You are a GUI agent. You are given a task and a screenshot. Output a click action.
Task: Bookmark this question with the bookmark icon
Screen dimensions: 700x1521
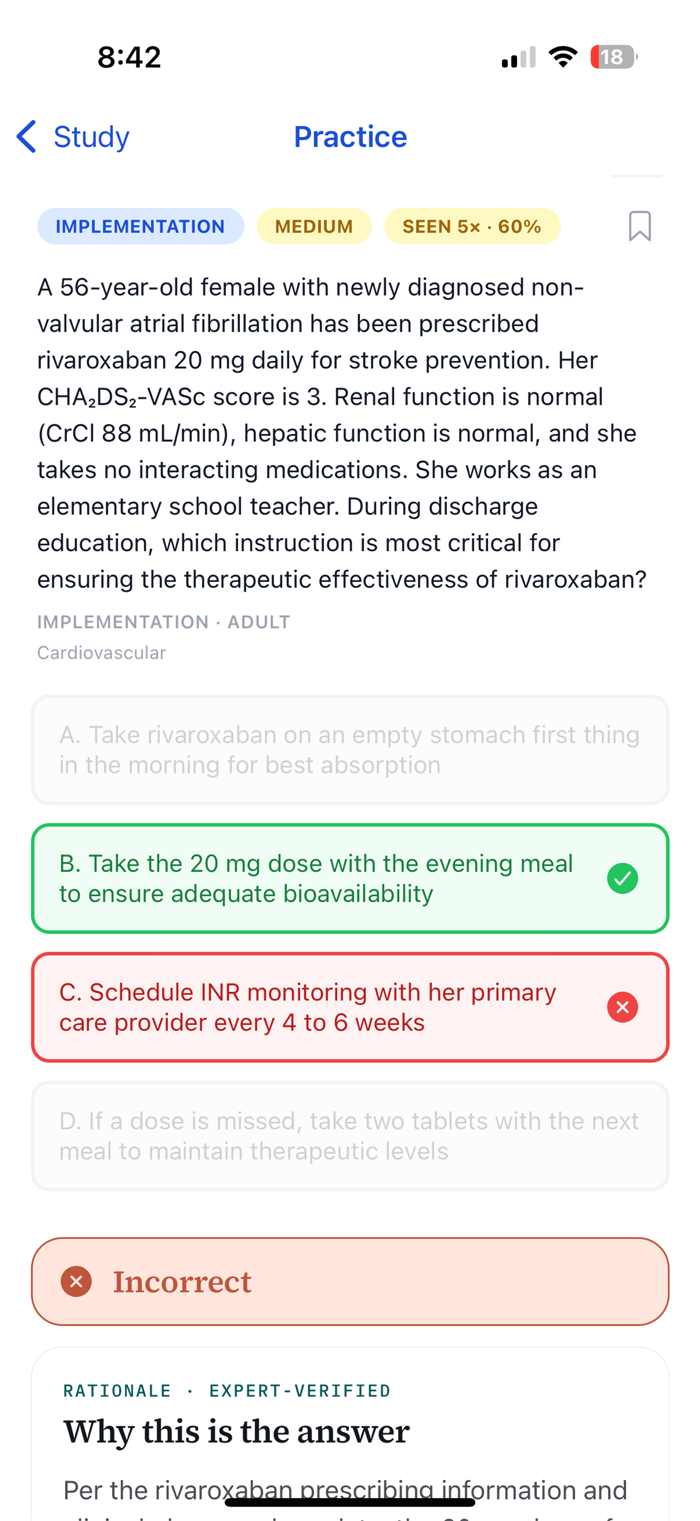pos(640,226)
